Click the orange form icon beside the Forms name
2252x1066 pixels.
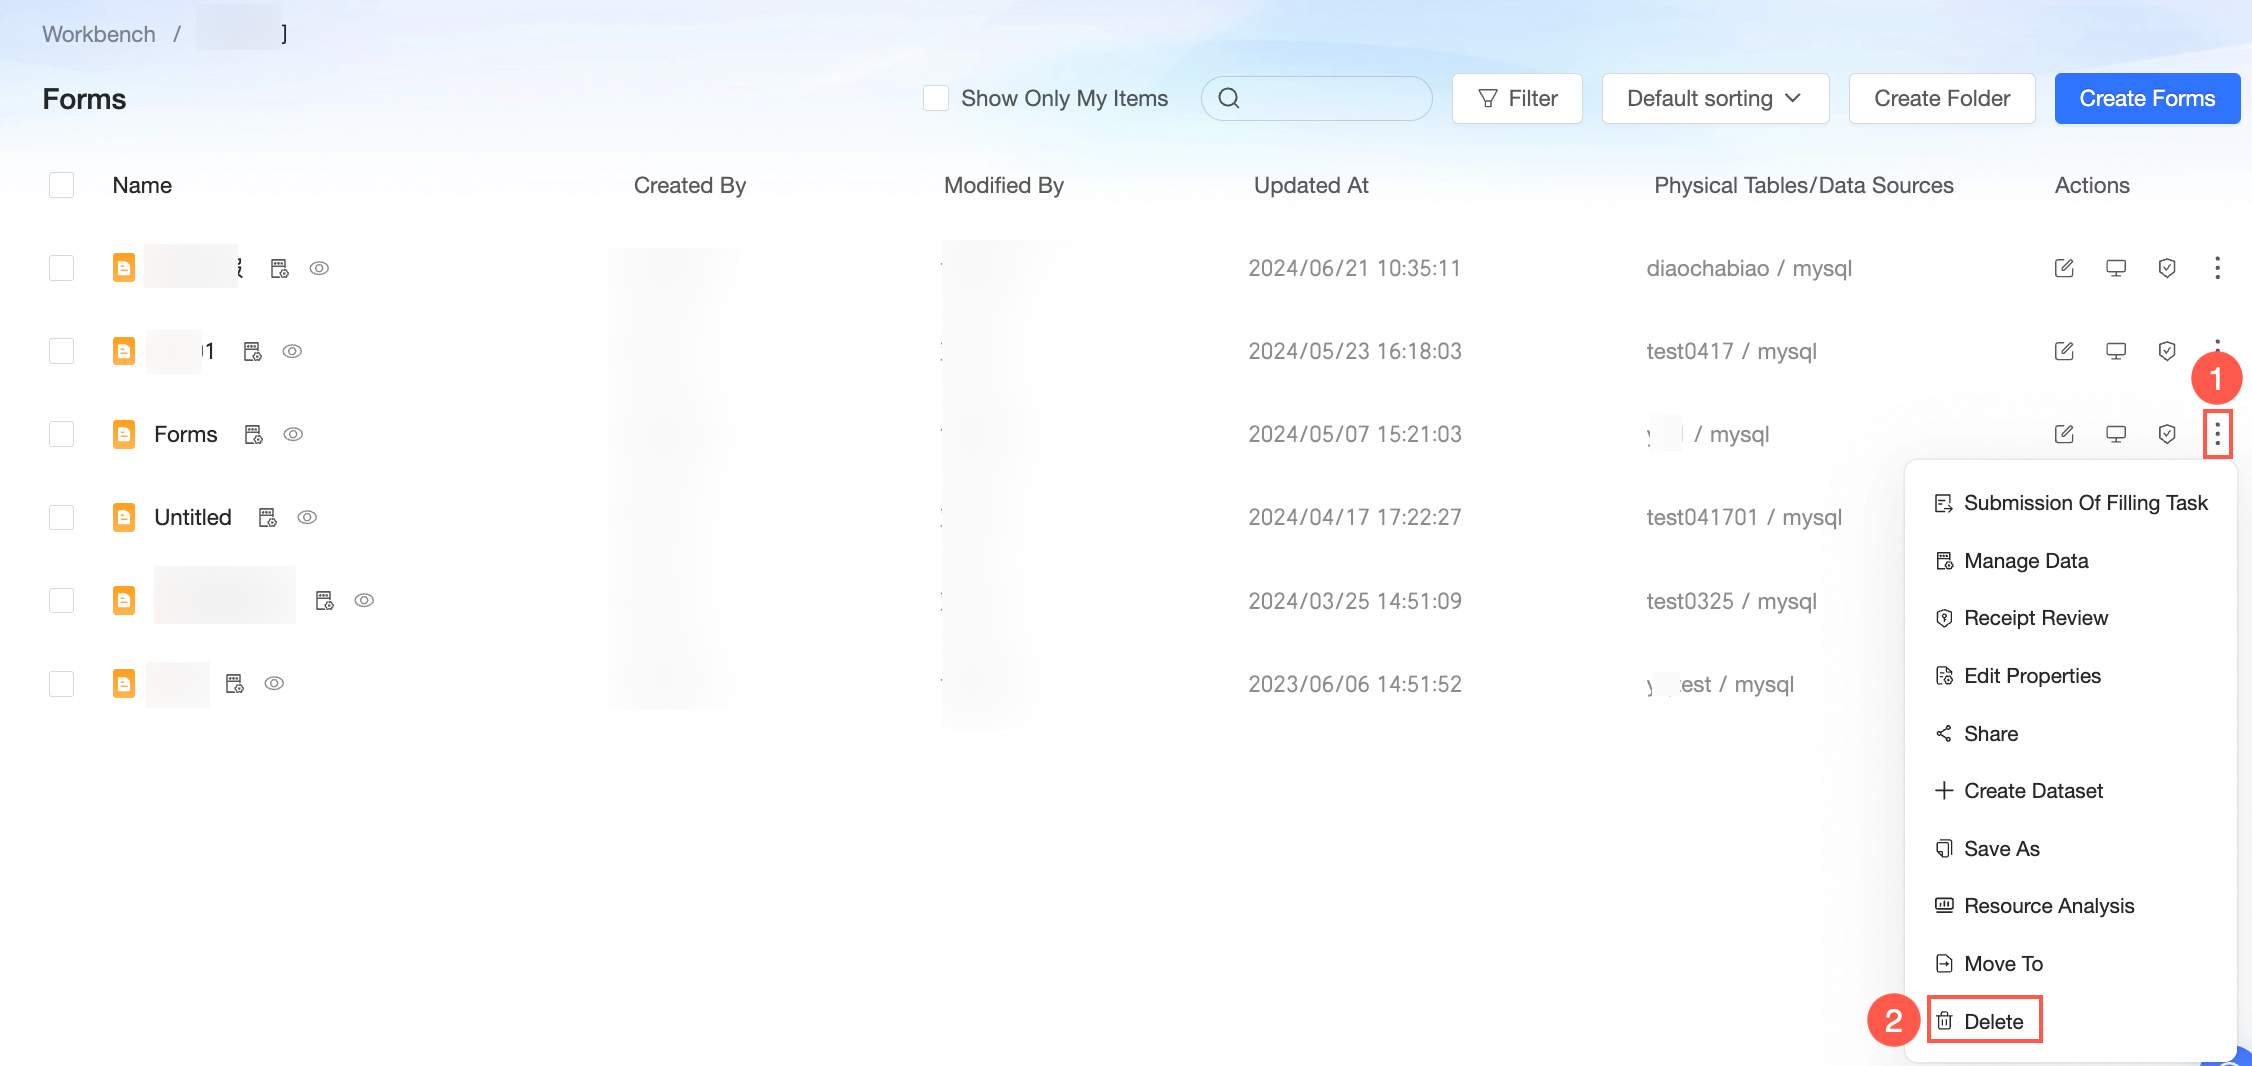coord(124,434)
